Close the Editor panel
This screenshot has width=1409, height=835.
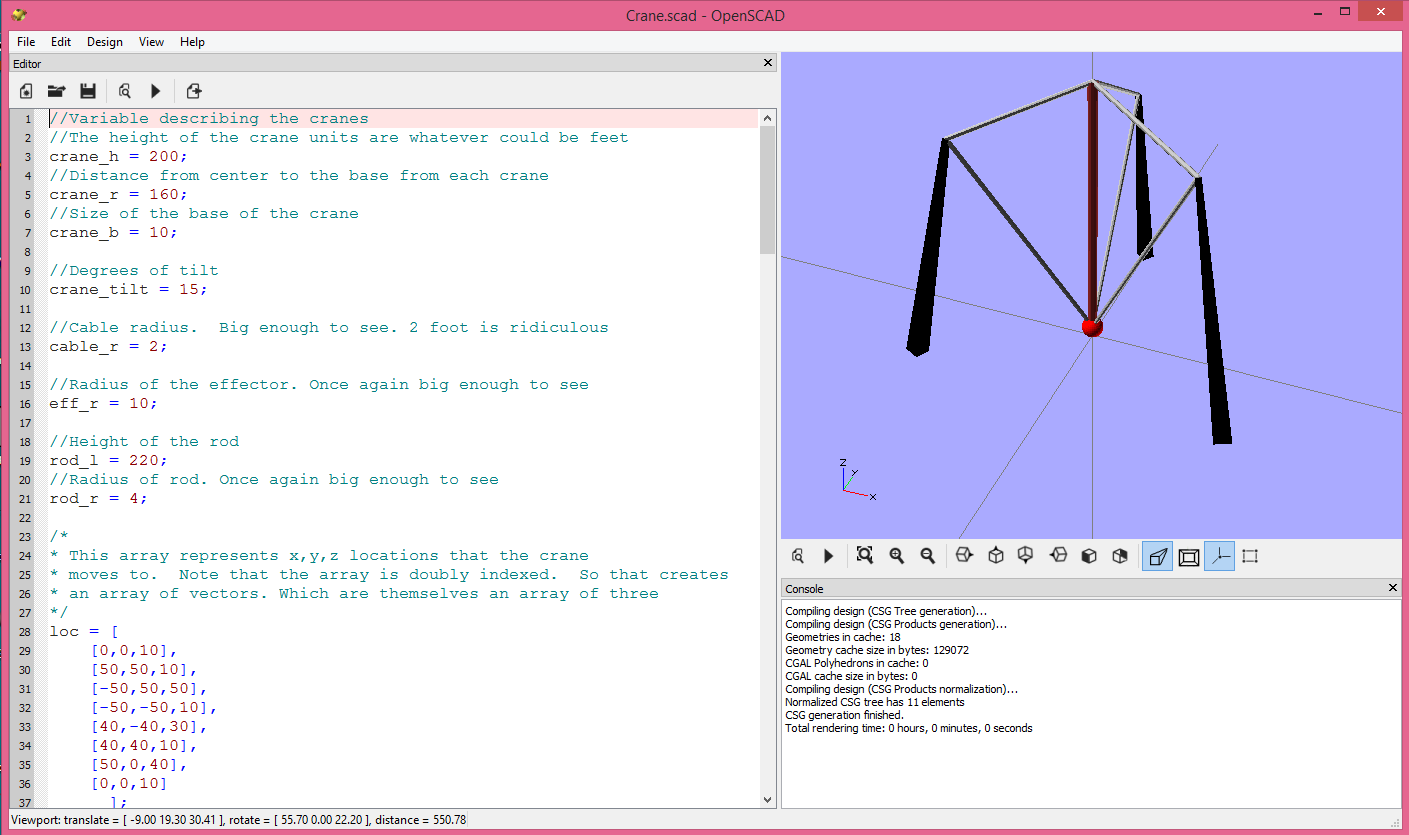(x=767, y=62)
